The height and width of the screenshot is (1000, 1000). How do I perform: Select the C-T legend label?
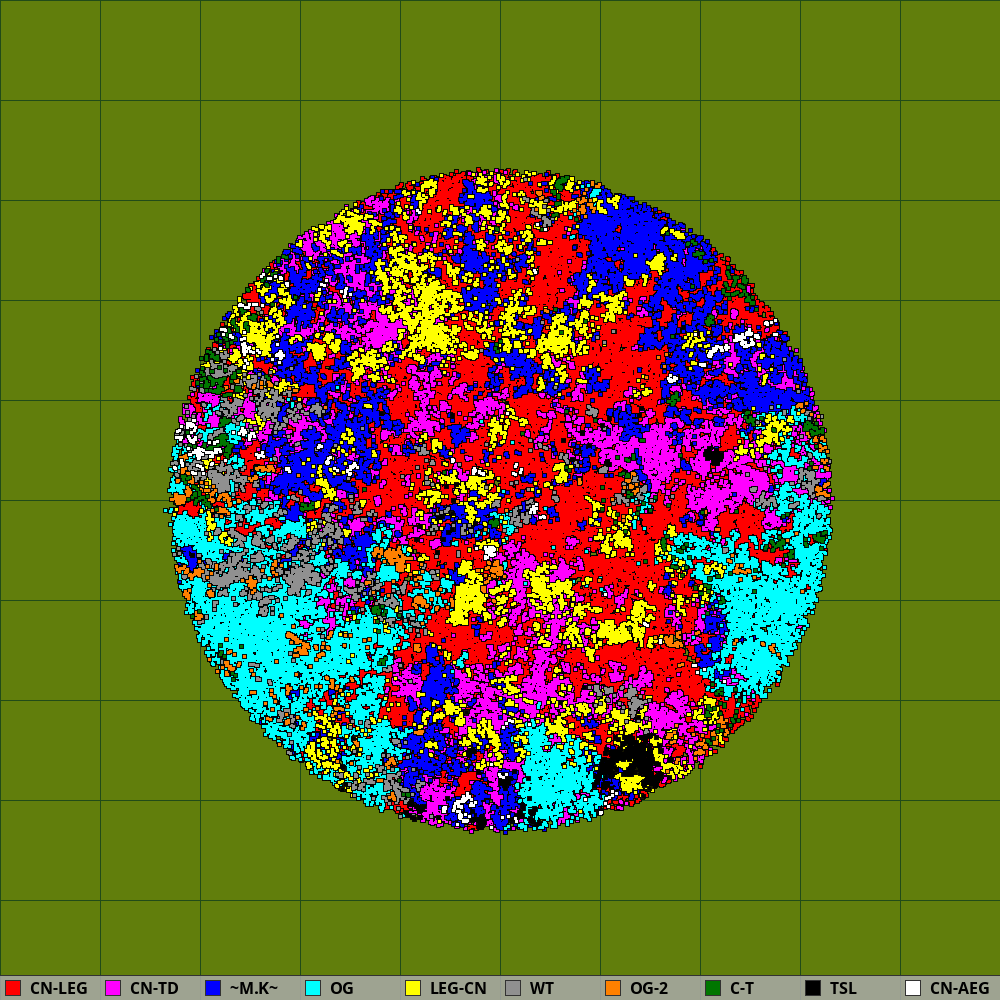click(x=742, y=989)
